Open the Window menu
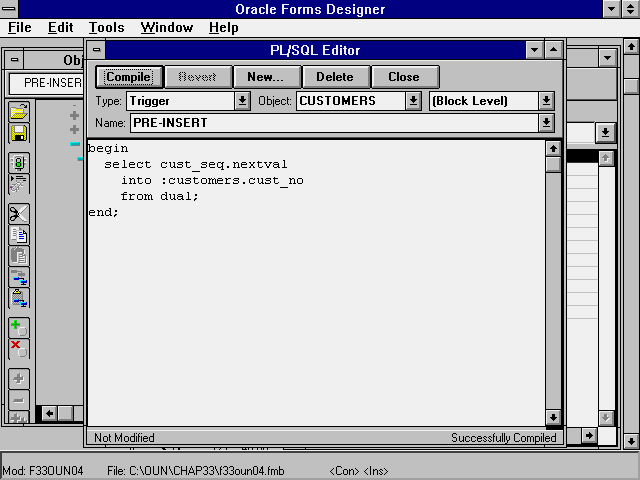 [167, 27]
